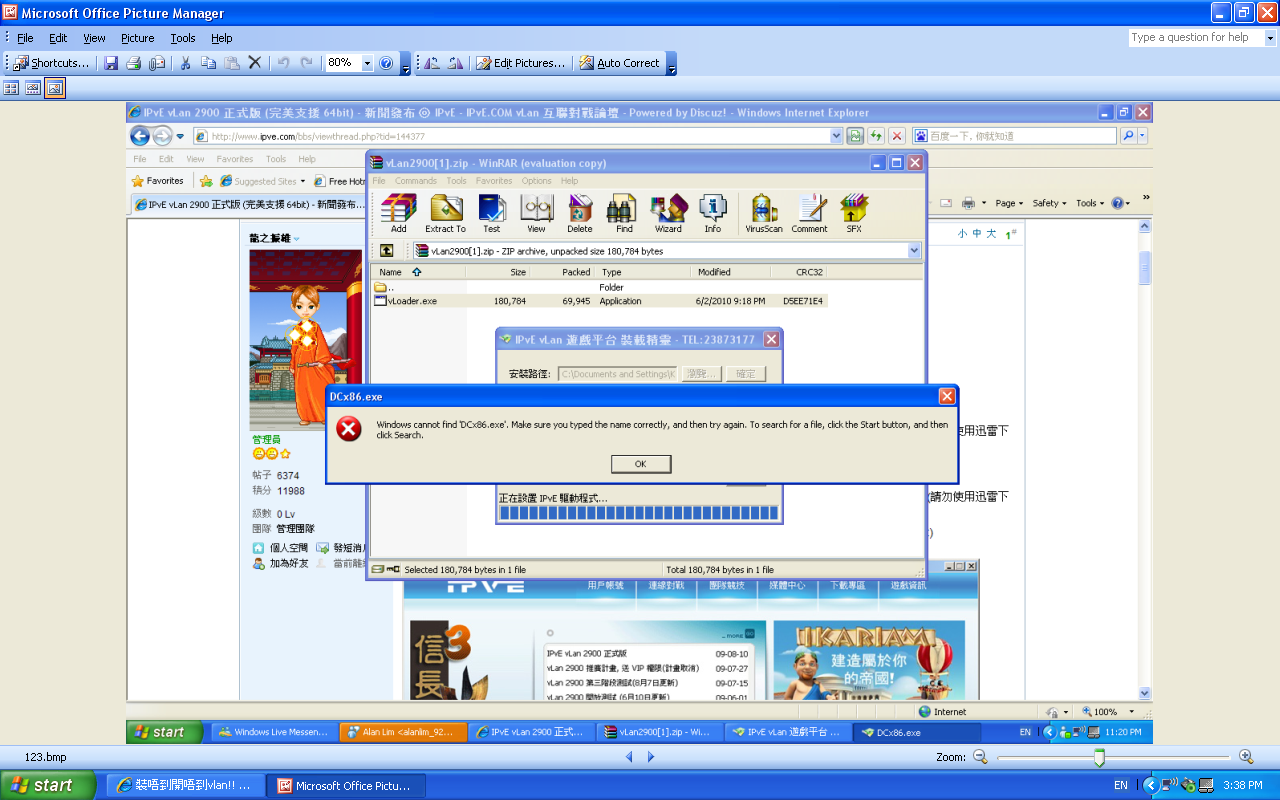Click the Find binoculars icon in pictured WinRAR
The width and height of the screenshot is (1280, 800).
click(624, 213)
